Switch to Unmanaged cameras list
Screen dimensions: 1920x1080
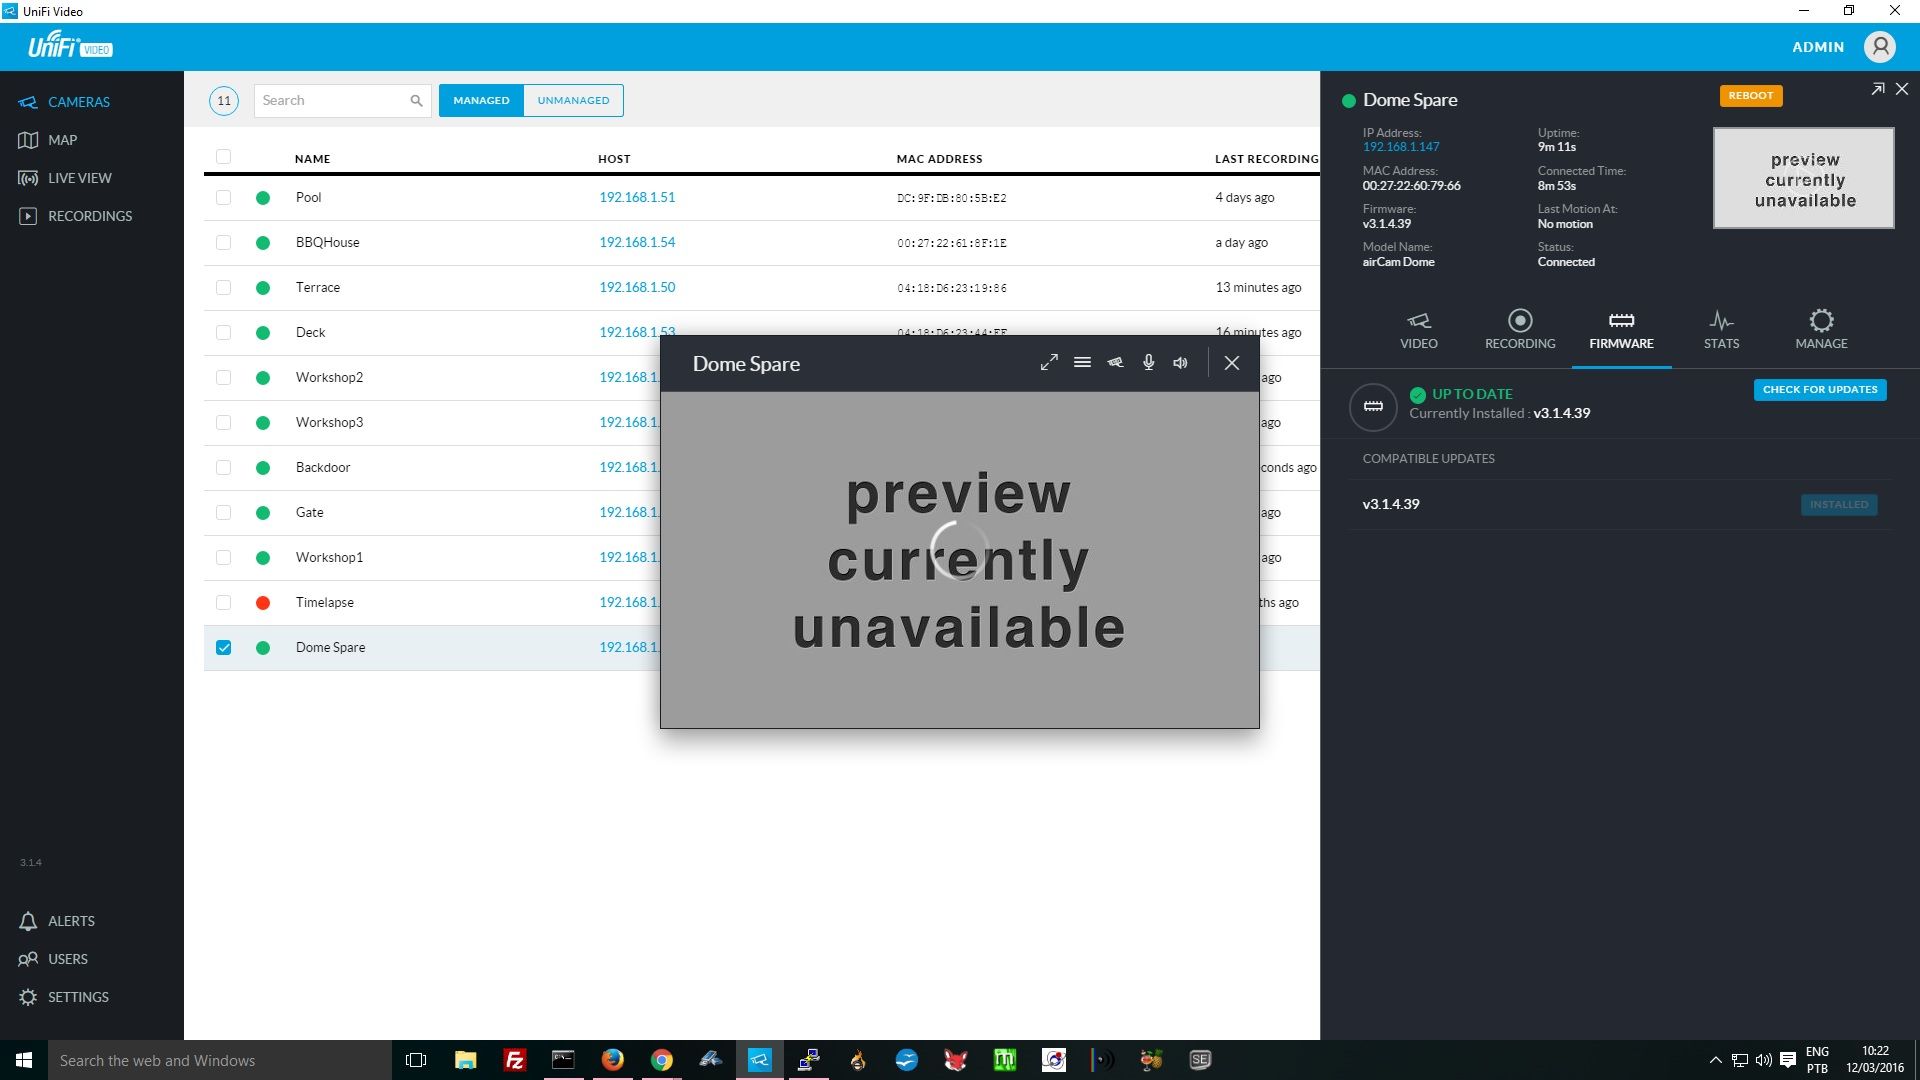tap(573, 100)
